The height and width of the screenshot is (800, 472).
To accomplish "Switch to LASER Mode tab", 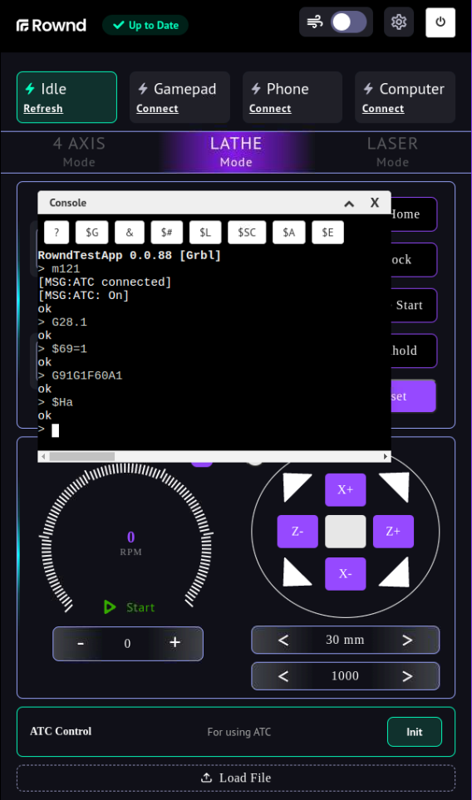I will click(392, 152).
